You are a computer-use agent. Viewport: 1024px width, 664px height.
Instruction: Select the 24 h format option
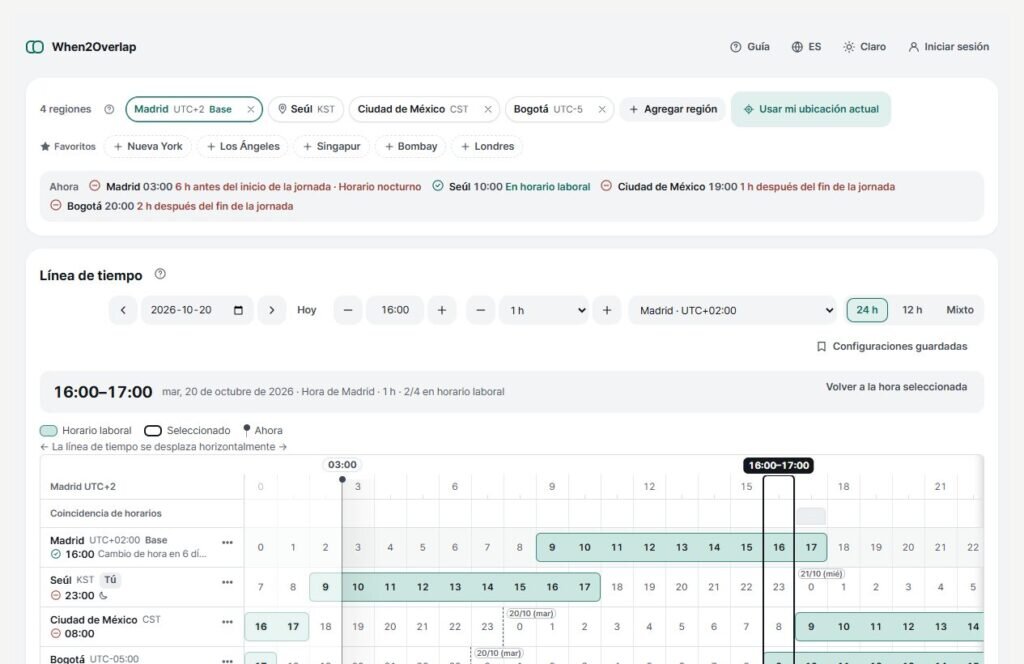click(867, 310)
